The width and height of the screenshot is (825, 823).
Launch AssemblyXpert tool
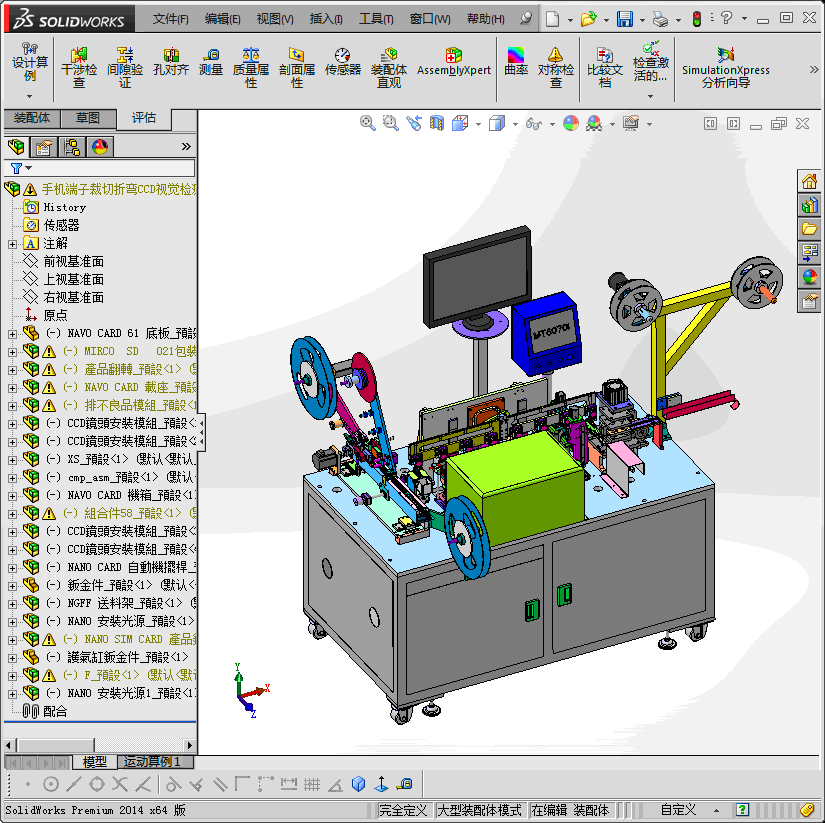click(x=454, y=62)
